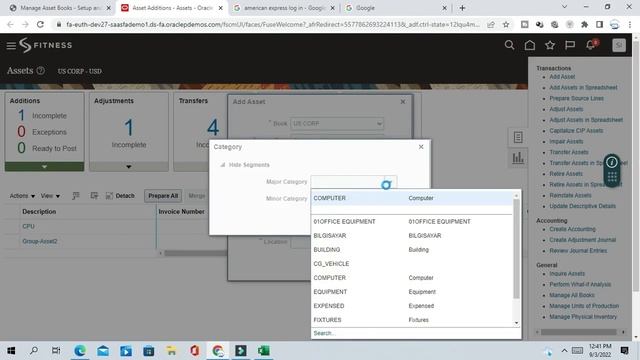The height and width of the screenshot is (360, 640).
Task: Select CG_VEHICLE category
Action: 412,264
